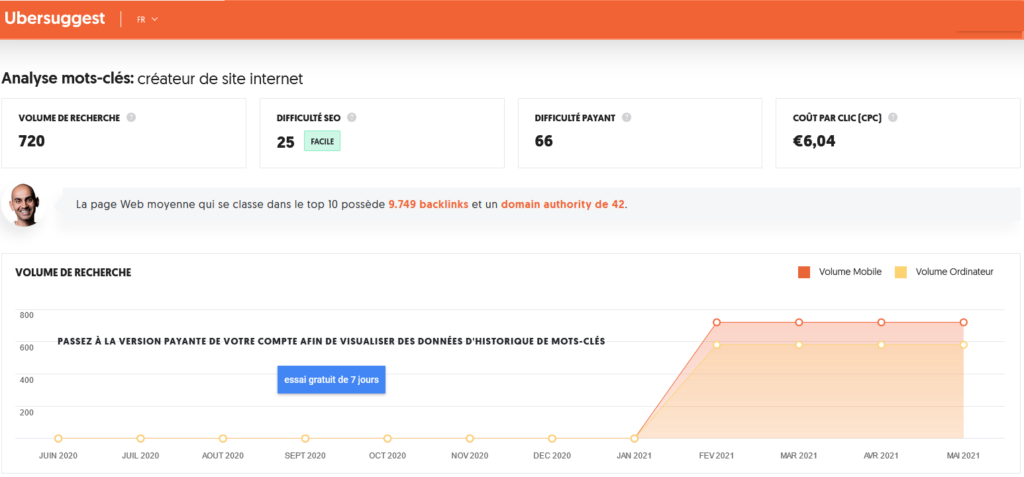Click the SEO difficulty value 25
Viewport: 1024px width, 477px height.
[x=285, y=142]
